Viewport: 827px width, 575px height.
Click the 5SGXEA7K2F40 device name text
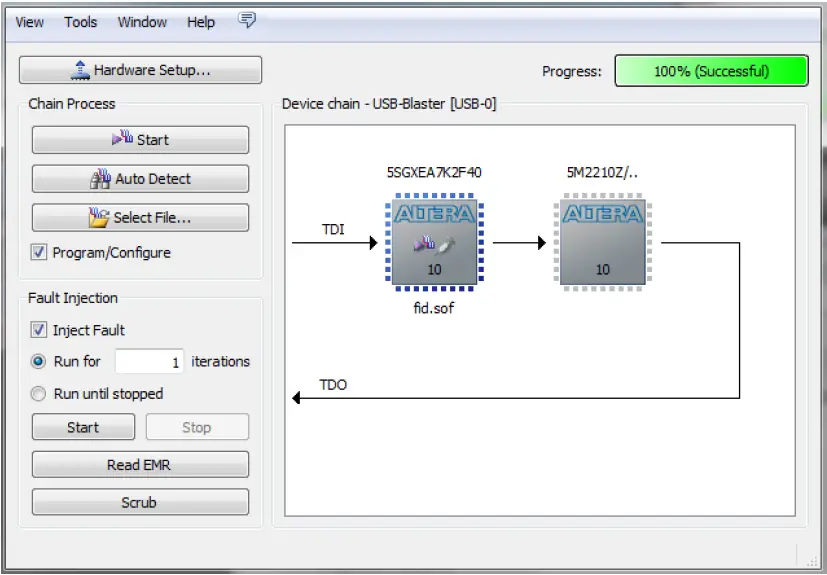pyautogui.click(x=434, y=172)
